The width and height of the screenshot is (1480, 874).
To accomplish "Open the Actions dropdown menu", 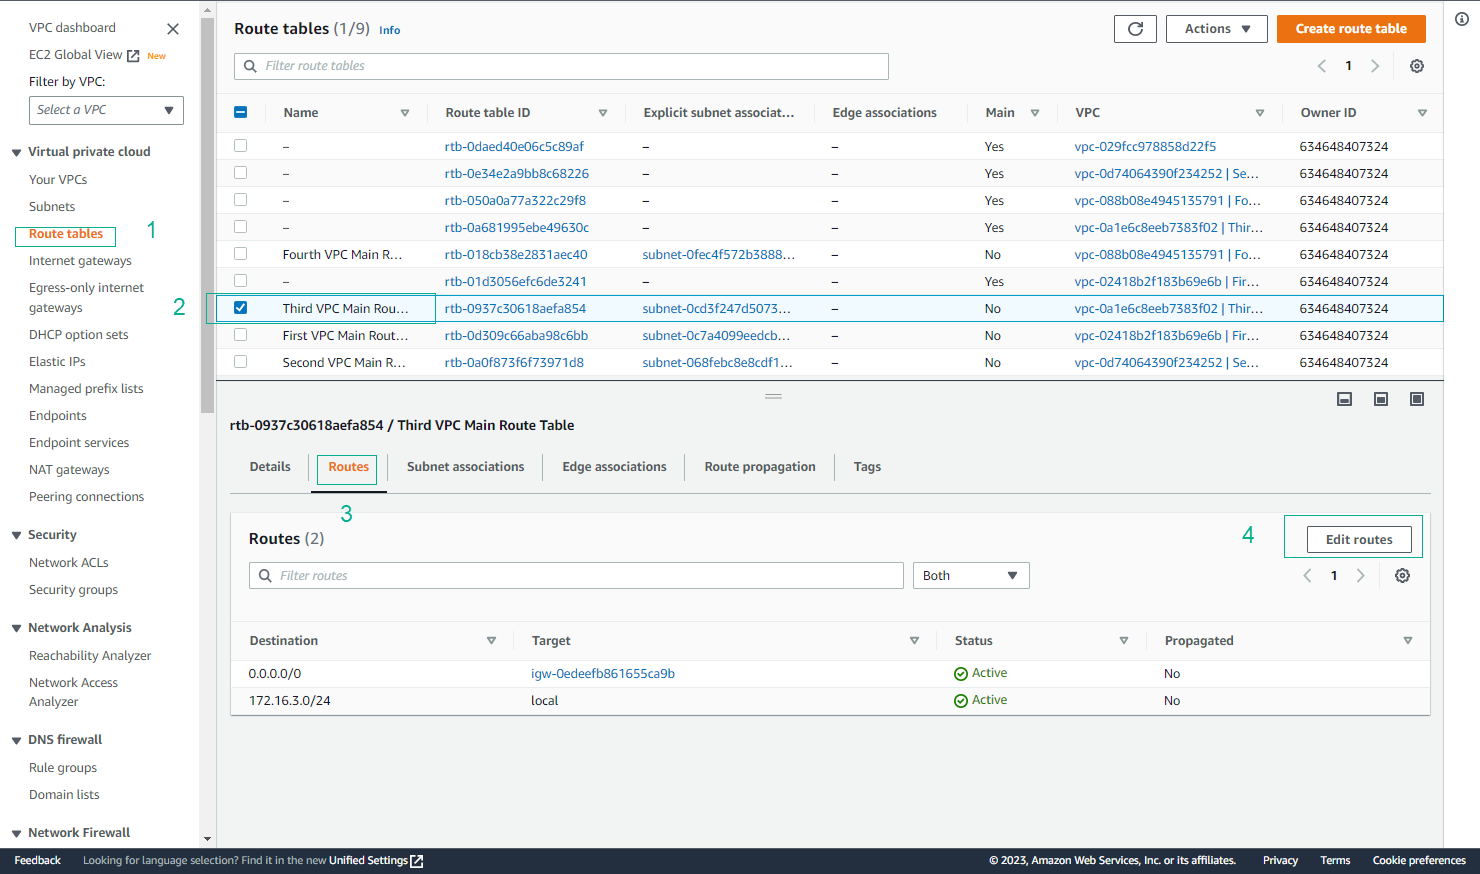I will coord(1217,29).
